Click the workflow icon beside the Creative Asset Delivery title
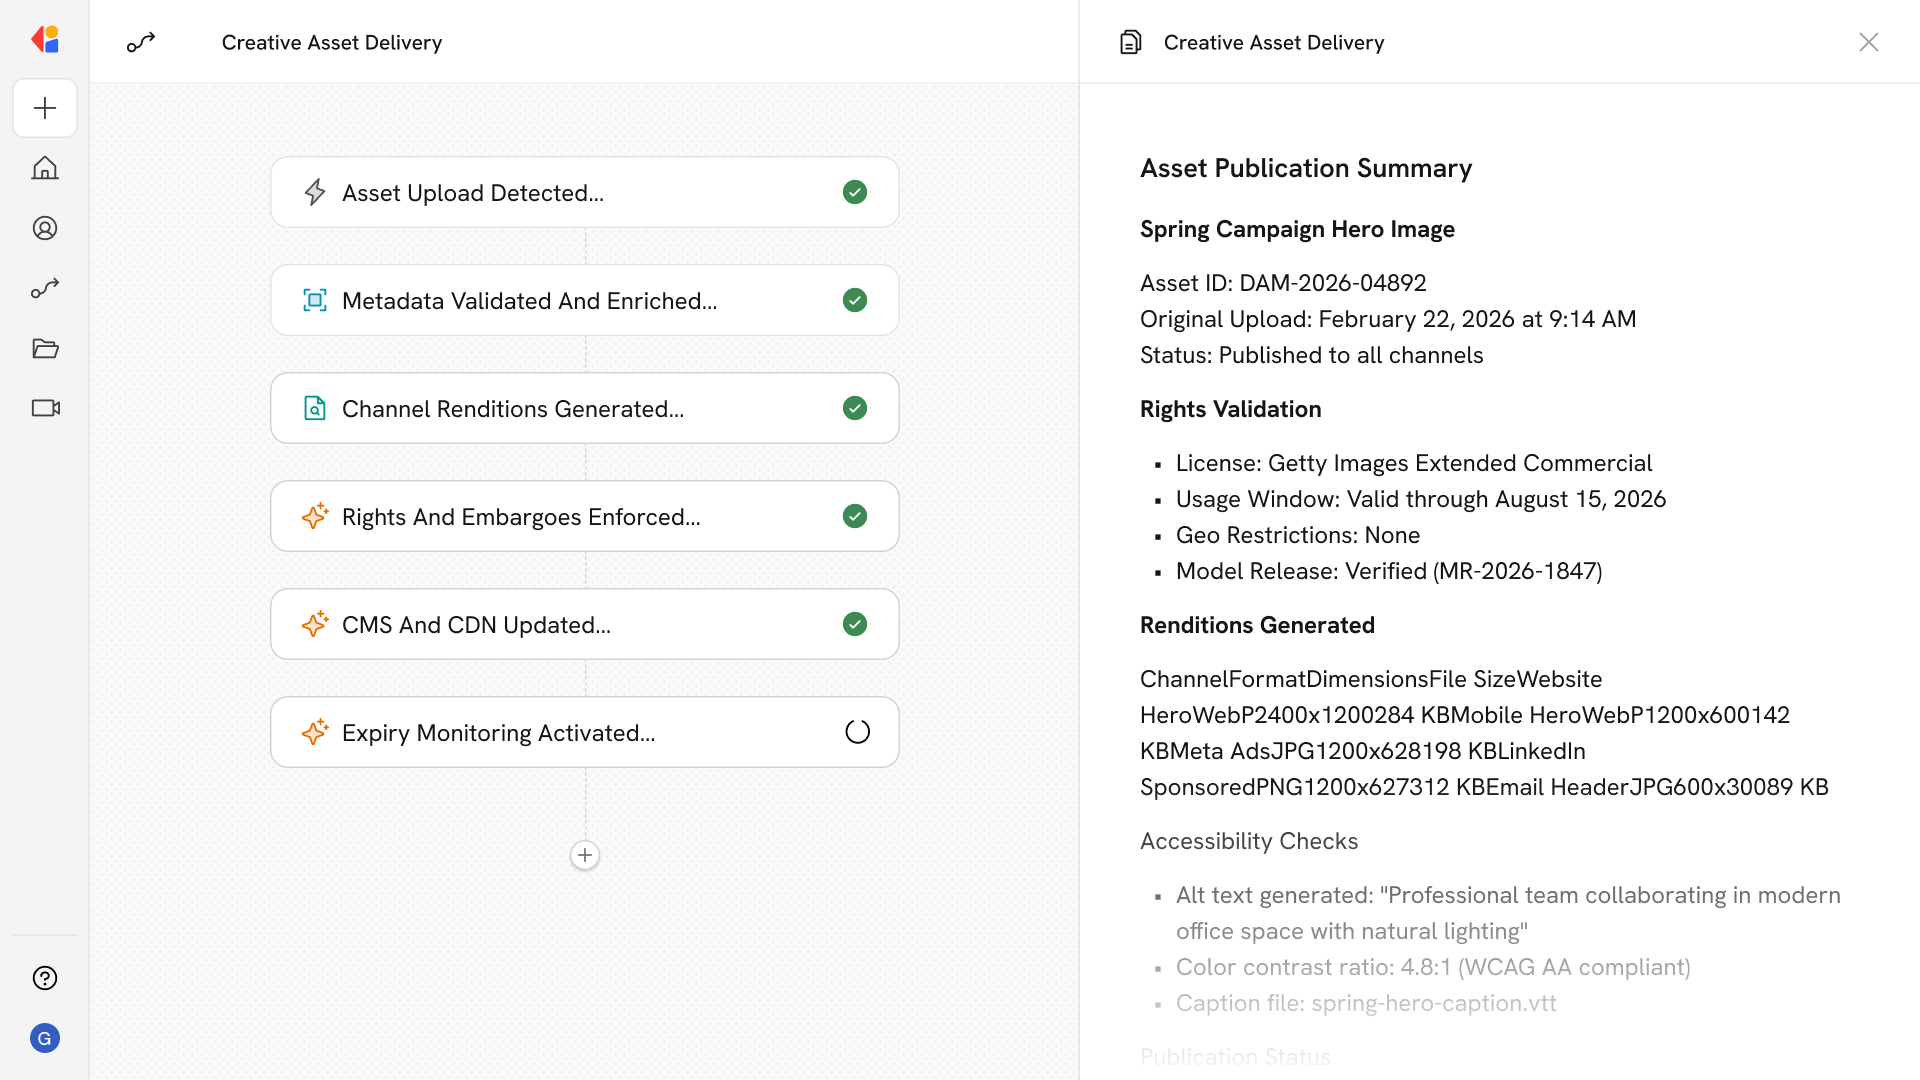This screenshot has width=1920, height=1080. click(141, 42)
